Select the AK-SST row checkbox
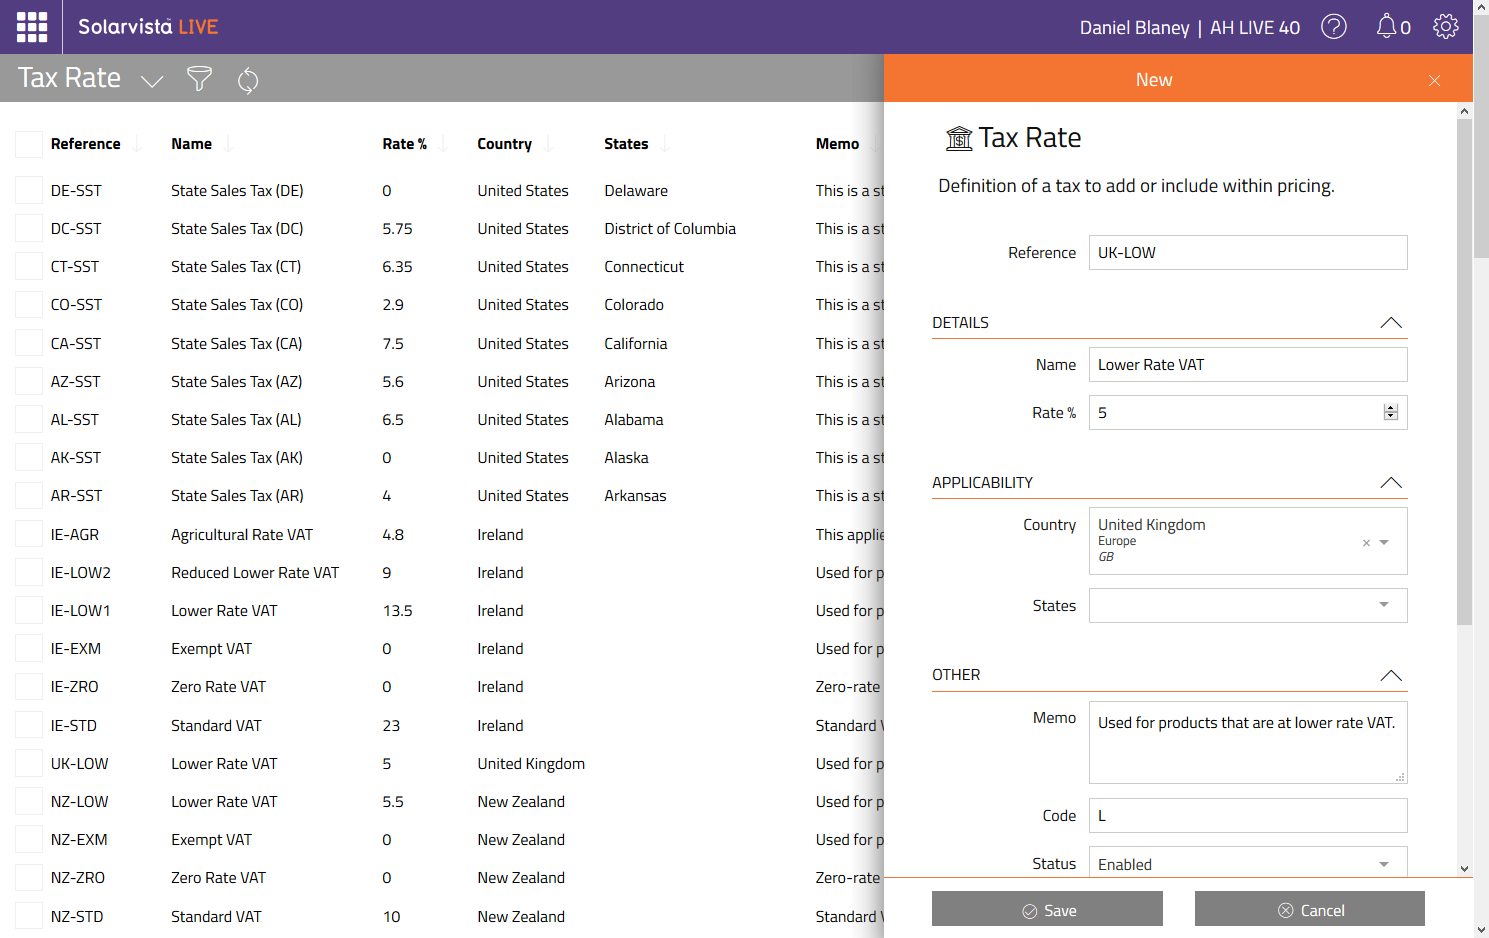This screenshot has width=1489, height=938. (x=29, y=457)
